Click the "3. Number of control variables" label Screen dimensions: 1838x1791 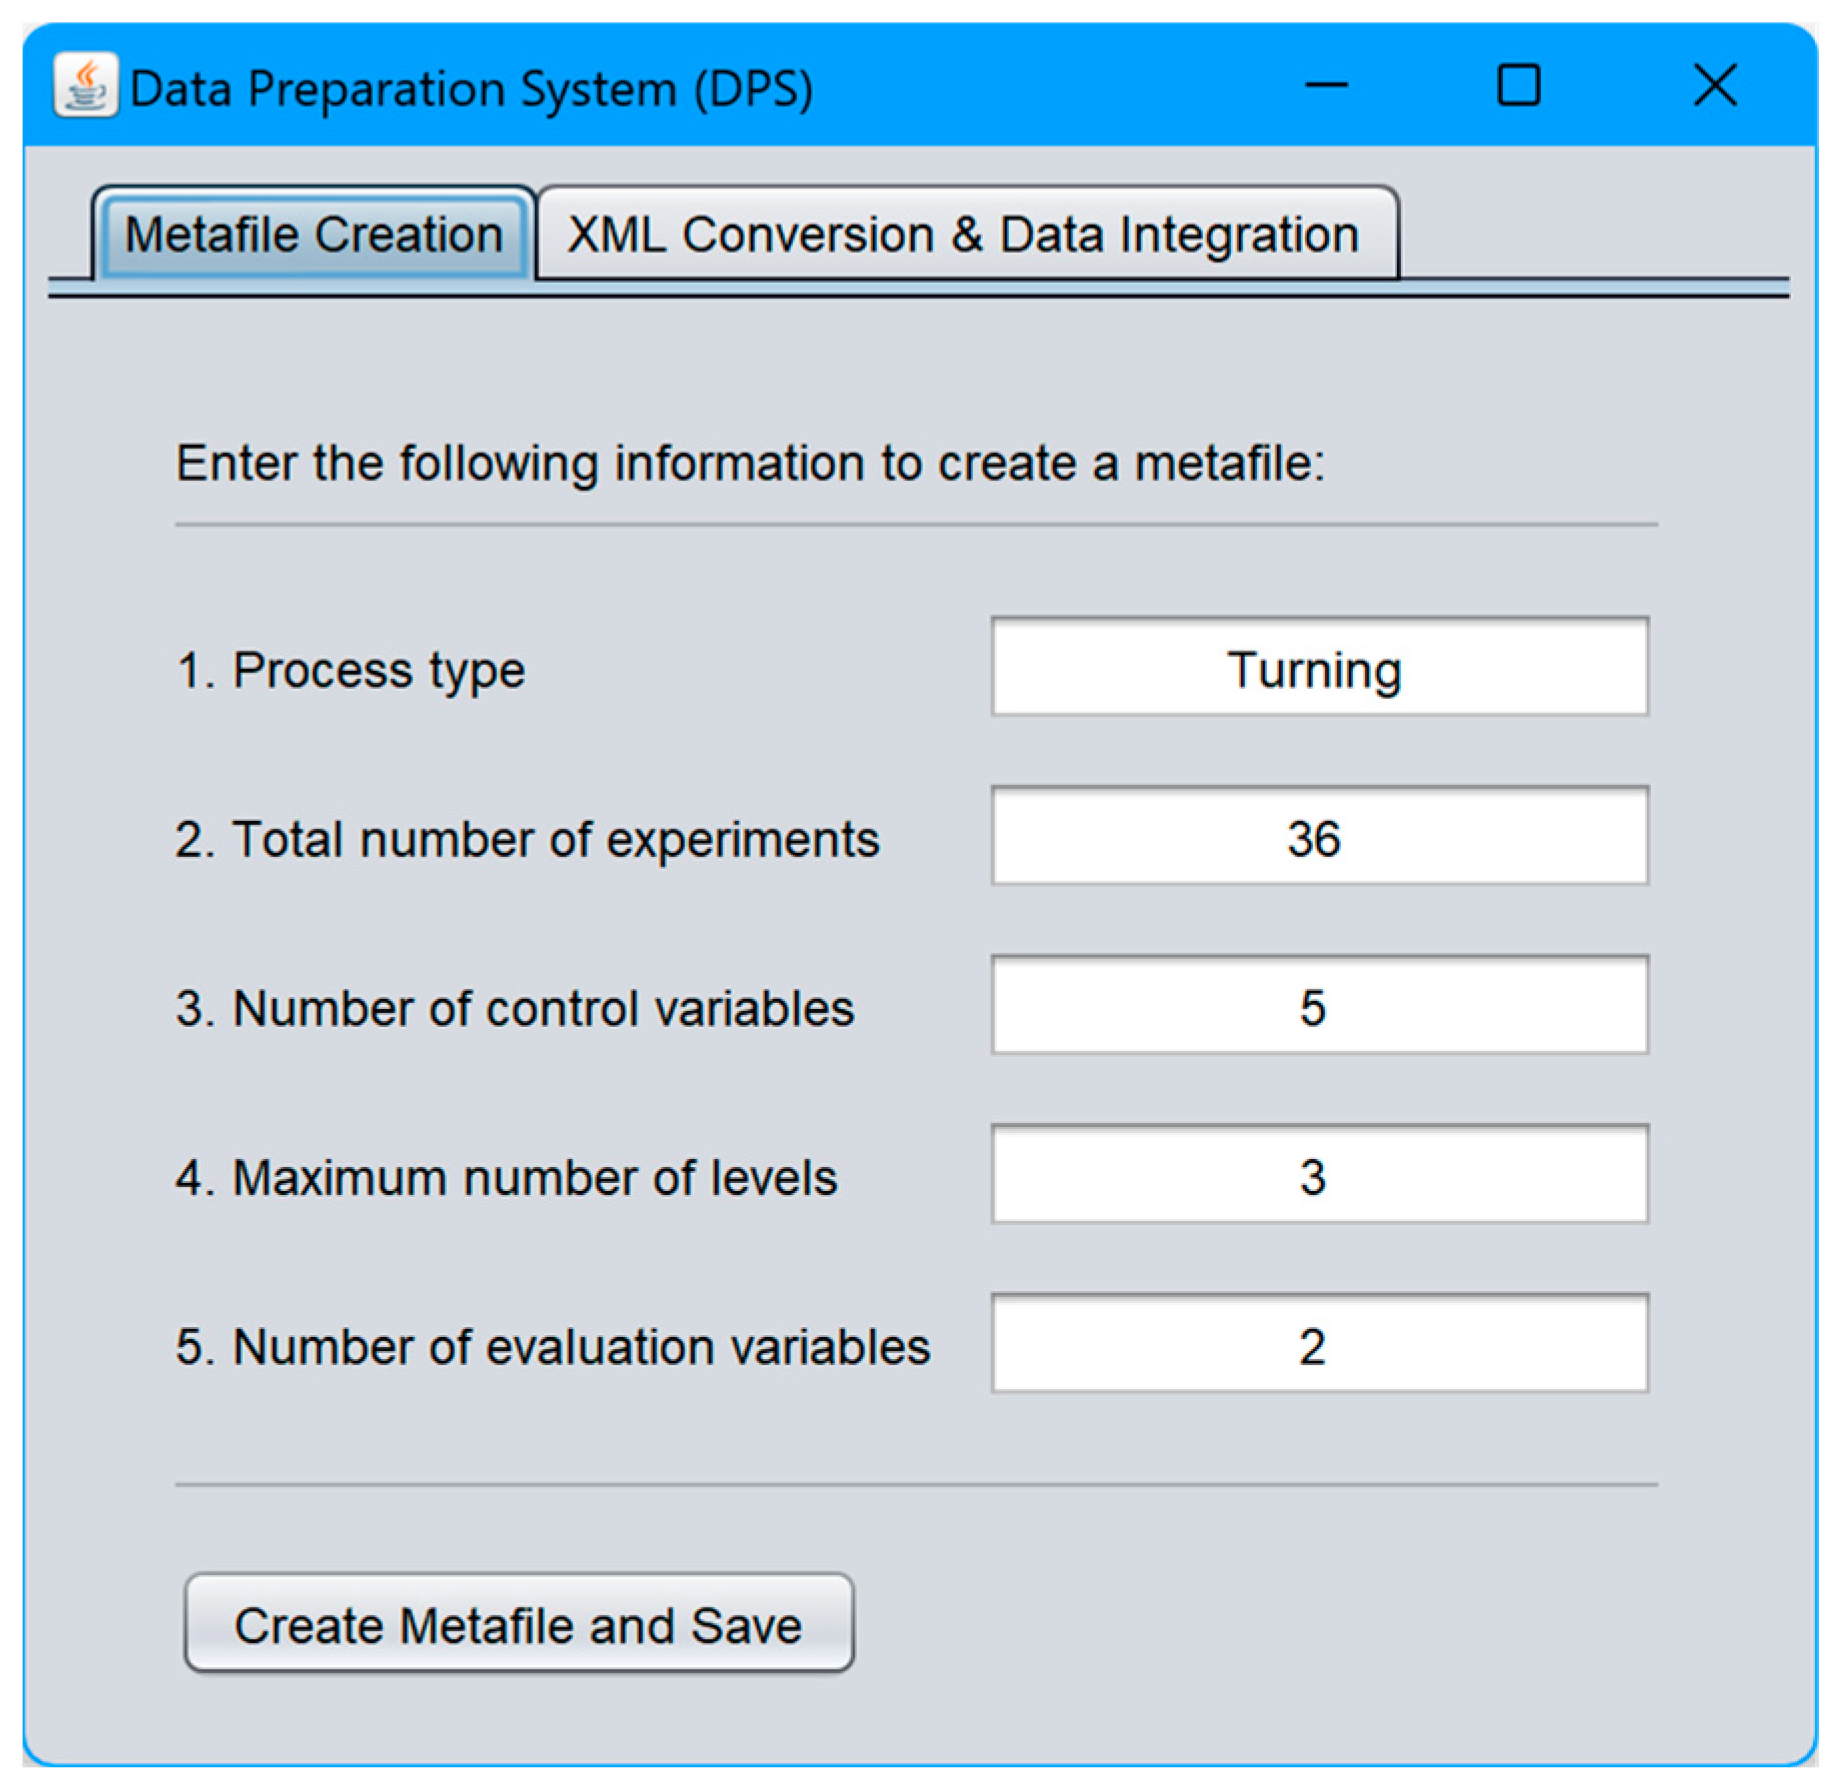coord(515,1008)
